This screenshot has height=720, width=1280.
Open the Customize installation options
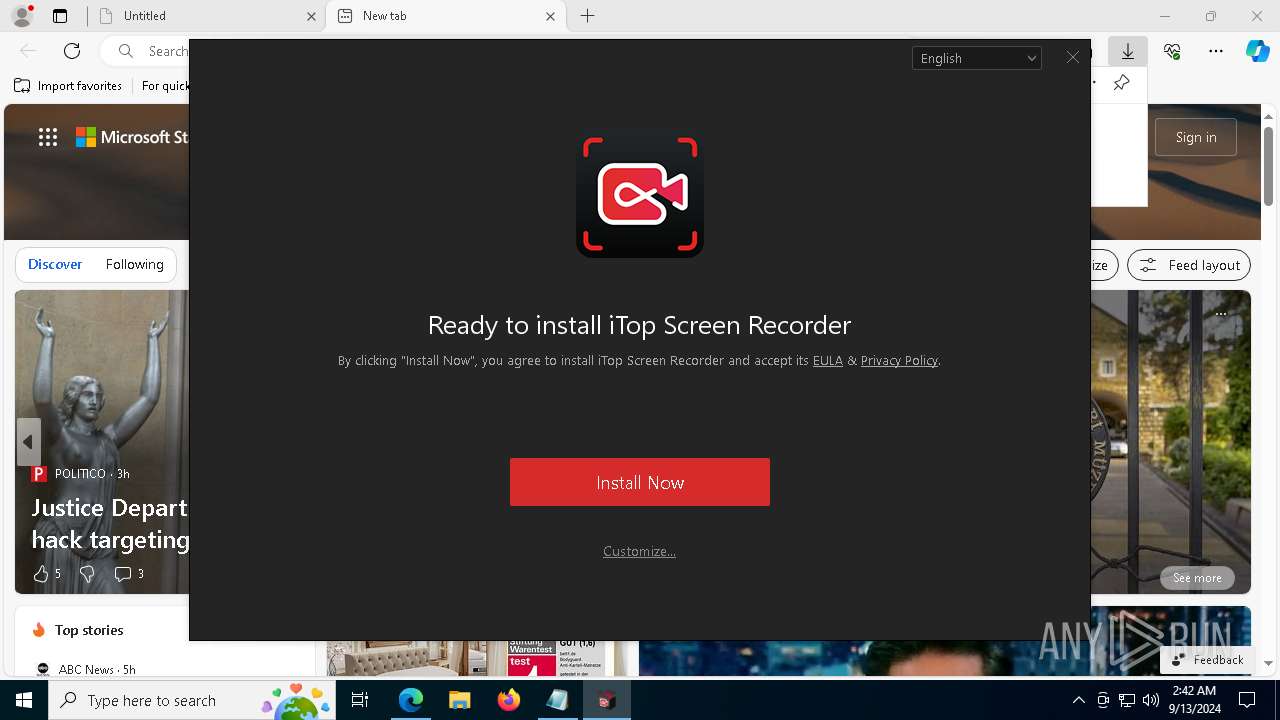coord(639,551)
